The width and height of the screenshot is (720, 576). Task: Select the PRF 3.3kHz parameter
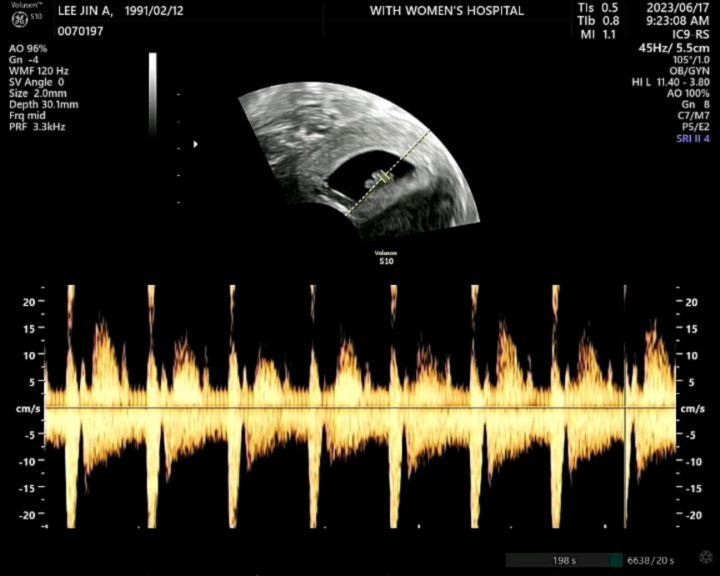tap(37, 127)
